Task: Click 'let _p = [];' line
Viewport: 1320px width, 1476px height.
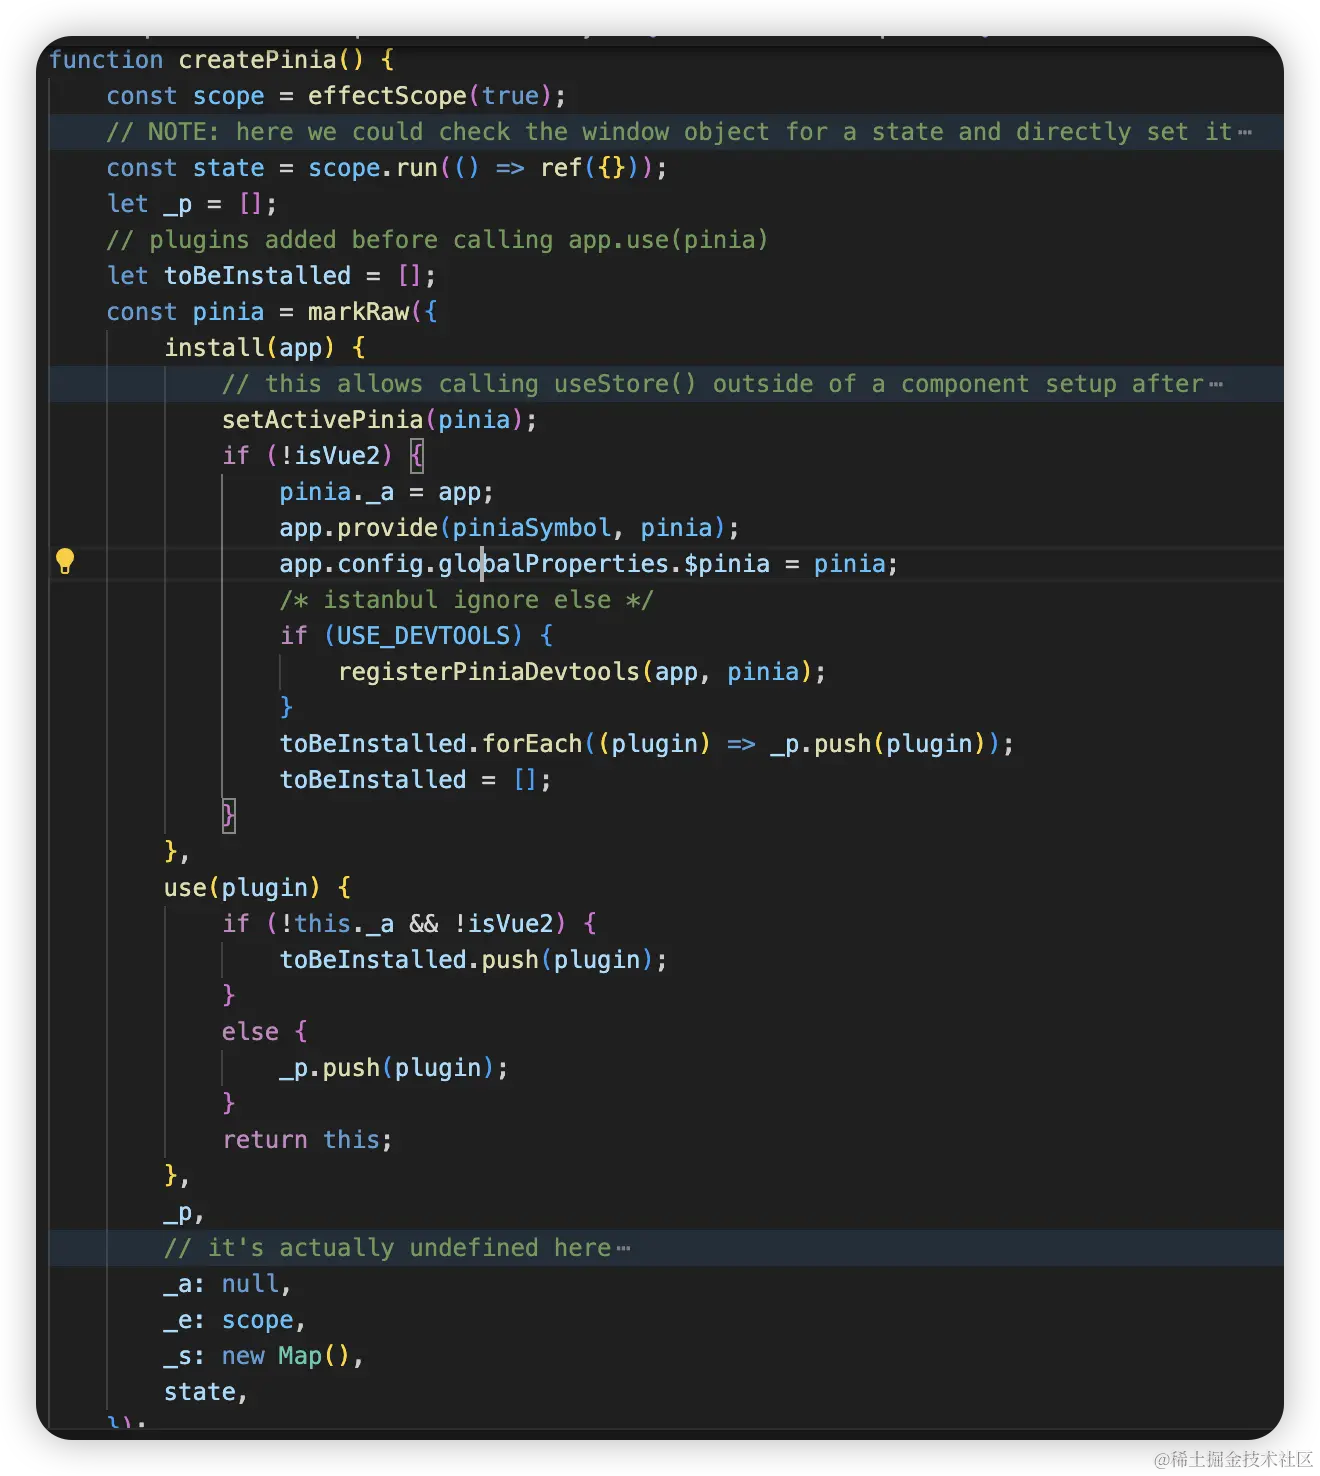Action: [191, 205]
